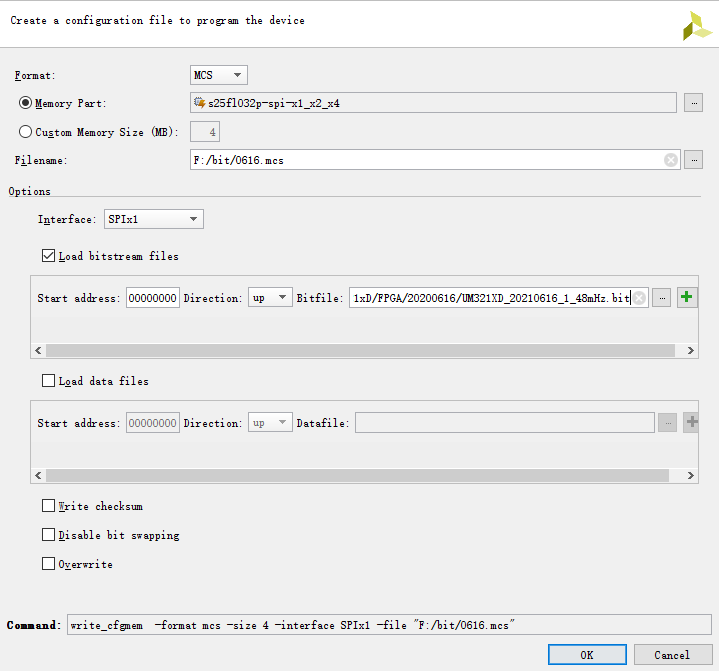
Task: Click the memory part chip icon
Action: pos(199,103)
